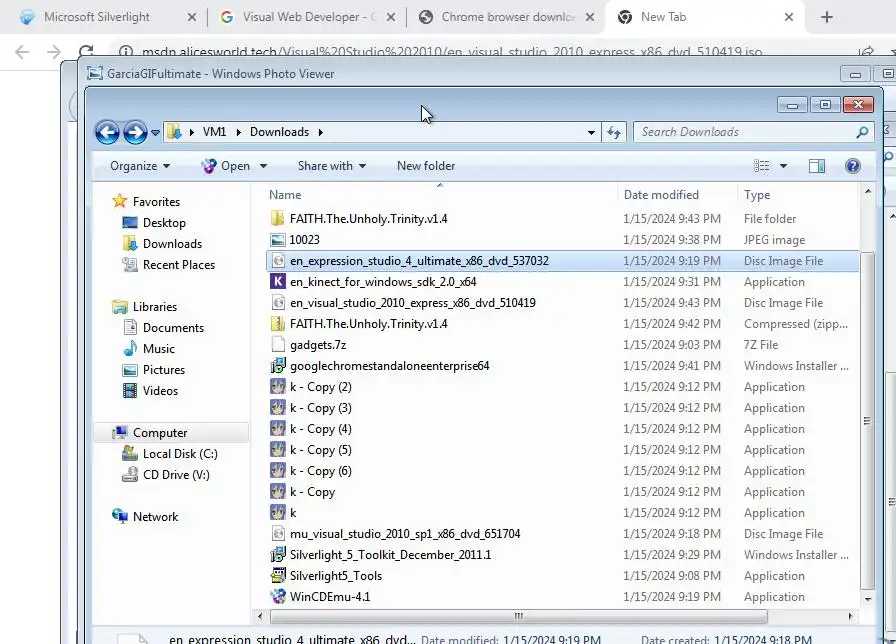
Task: Toggle the preview pane
Action: coord(817,166)
